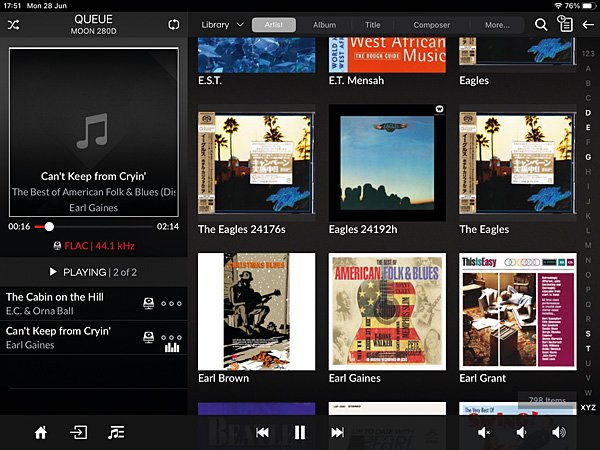Viewport: 600px width, 450px height.
Task: Toggle shuffle mode in the queue
Action: [13, 25]
